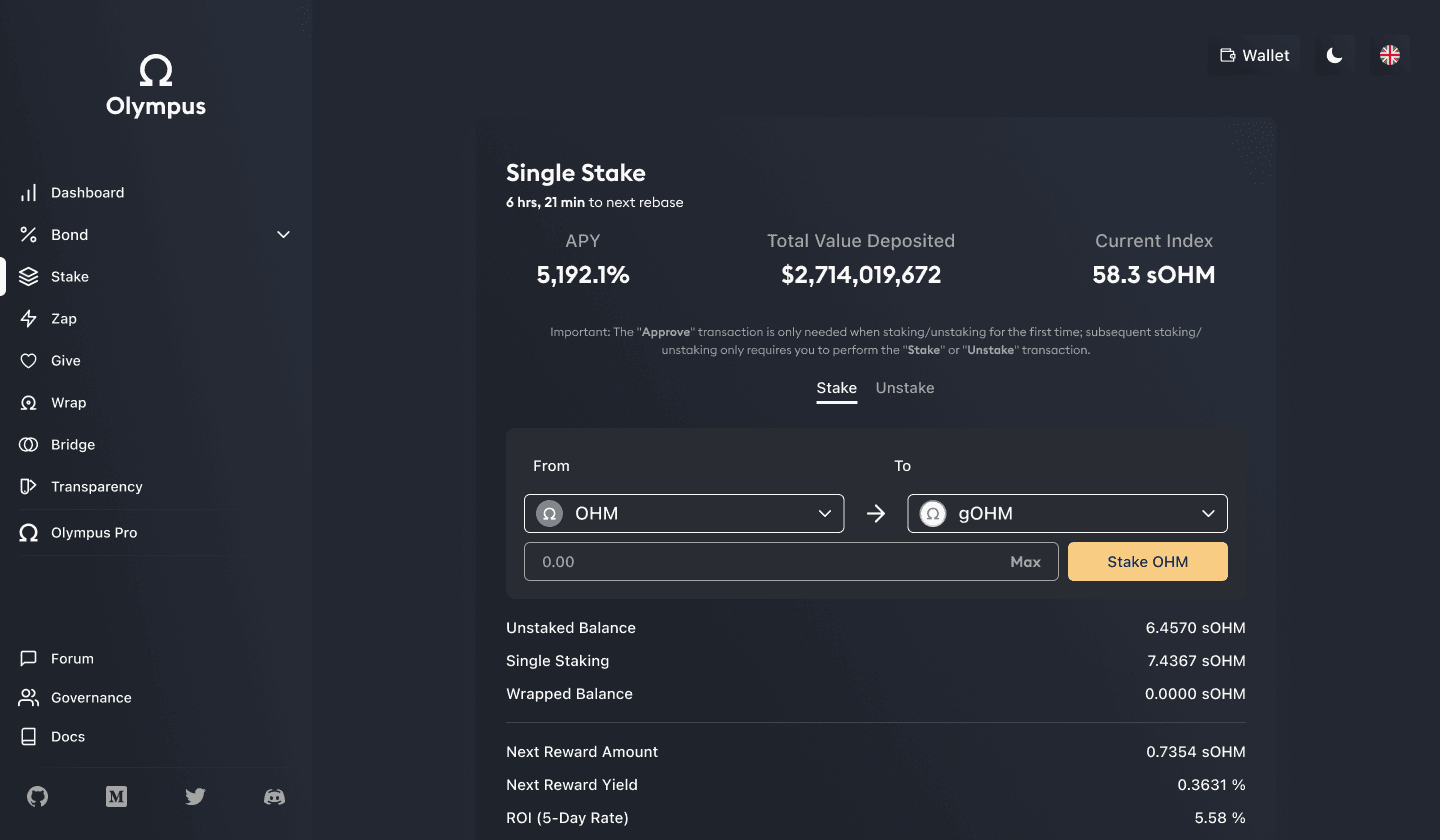Screen dimensions: 1440x840
Task: Open the Medium link icon
Action: coord(116,797)
